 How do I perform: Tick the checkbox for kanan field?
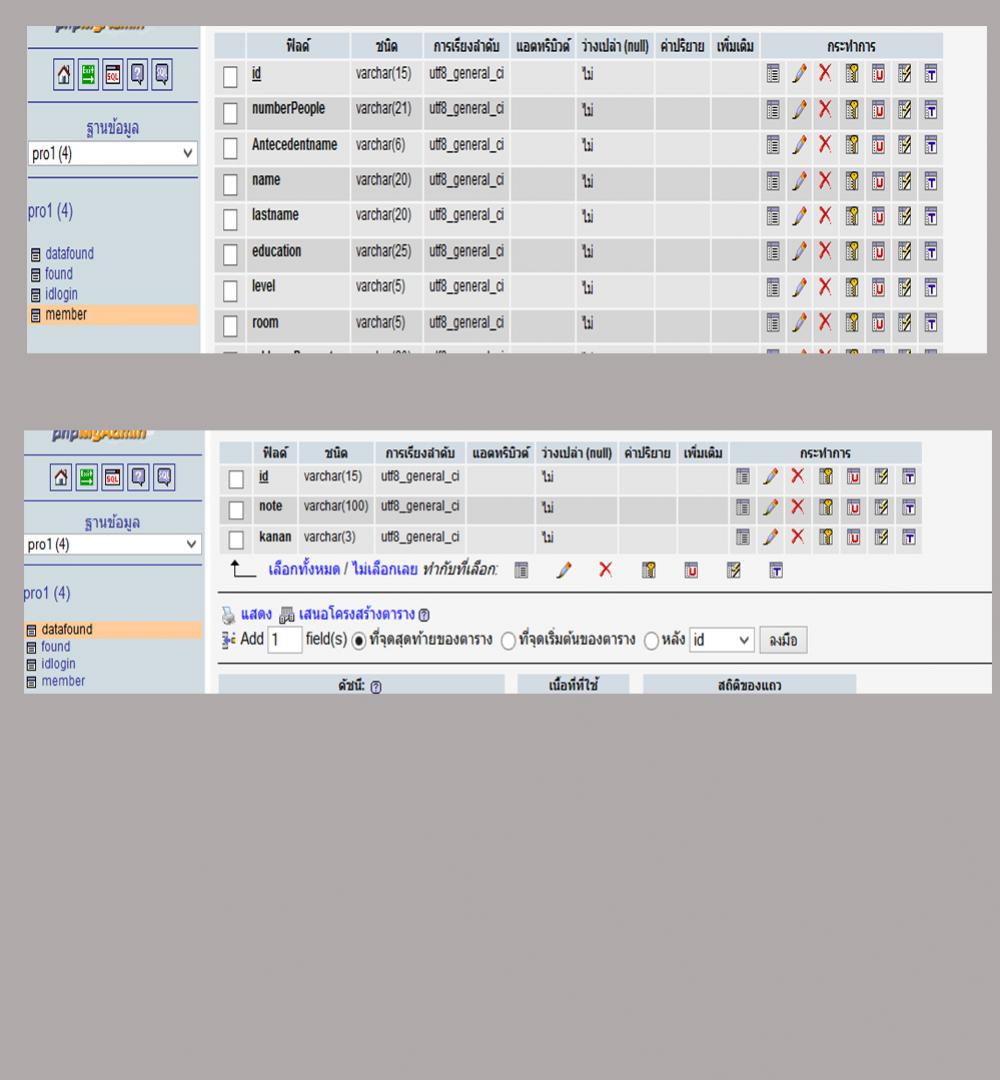(x=236, y=539)
